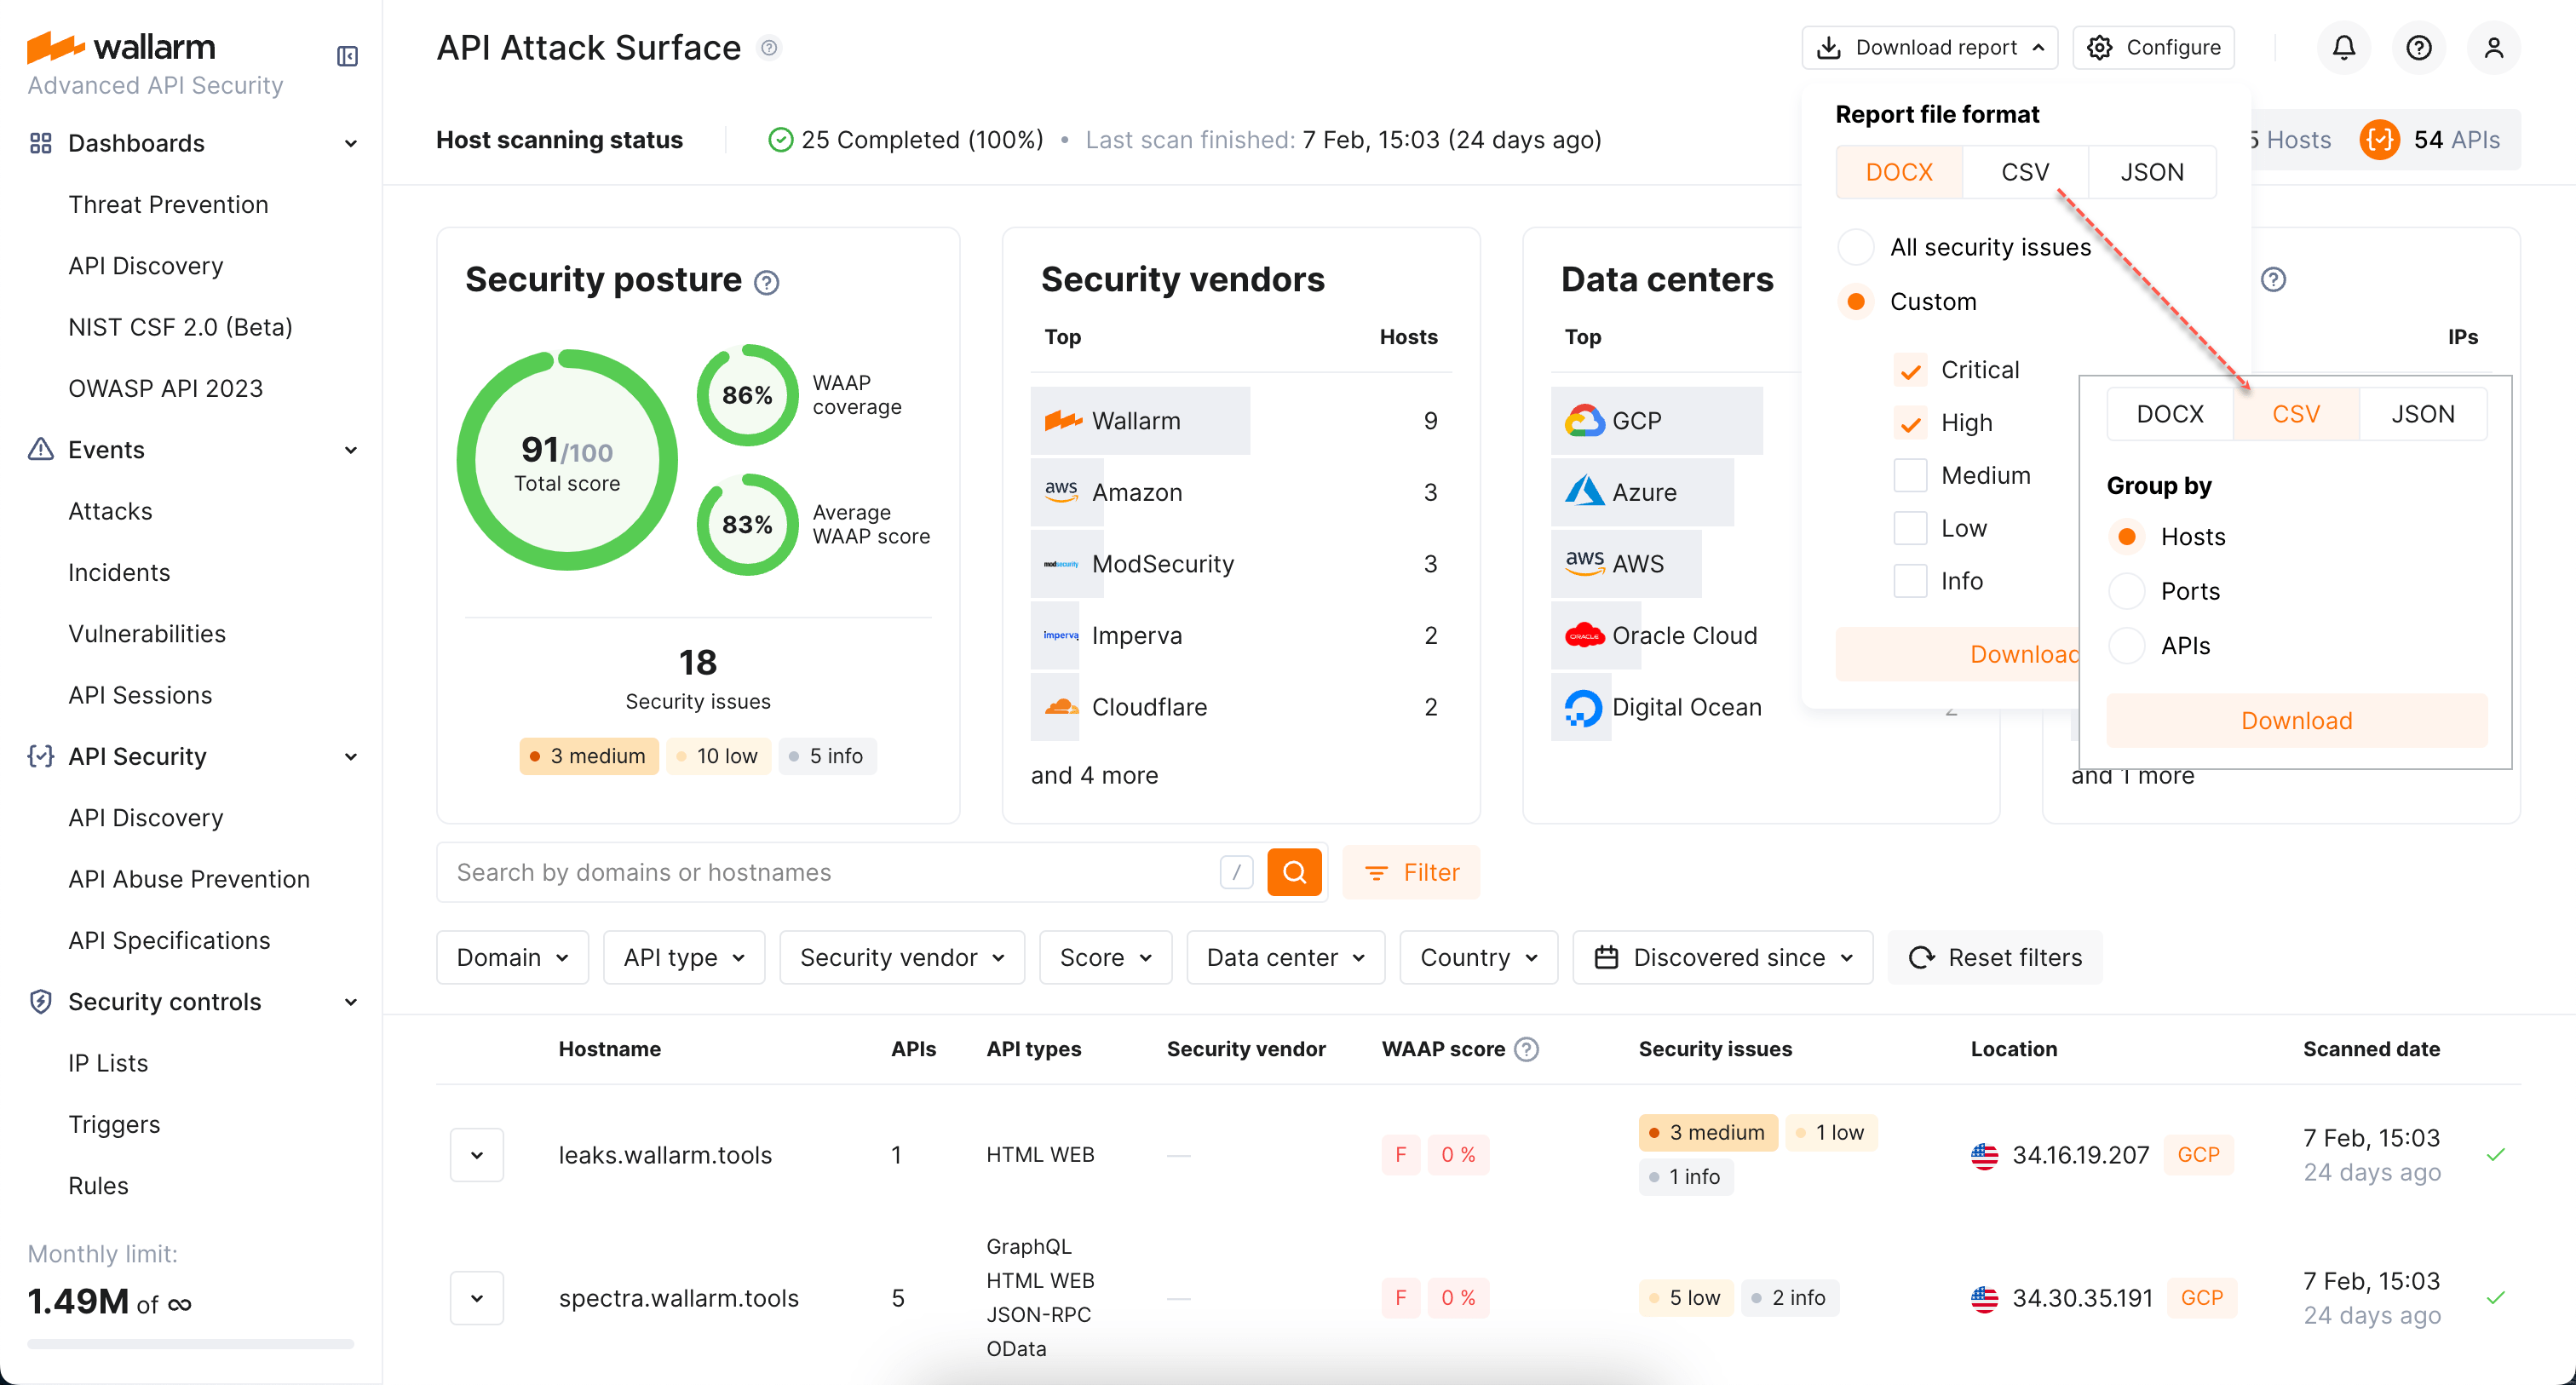Check the Medium severity checkbox
Viewport: 2576px width, 1385px height.
(x=1910, y=475)
